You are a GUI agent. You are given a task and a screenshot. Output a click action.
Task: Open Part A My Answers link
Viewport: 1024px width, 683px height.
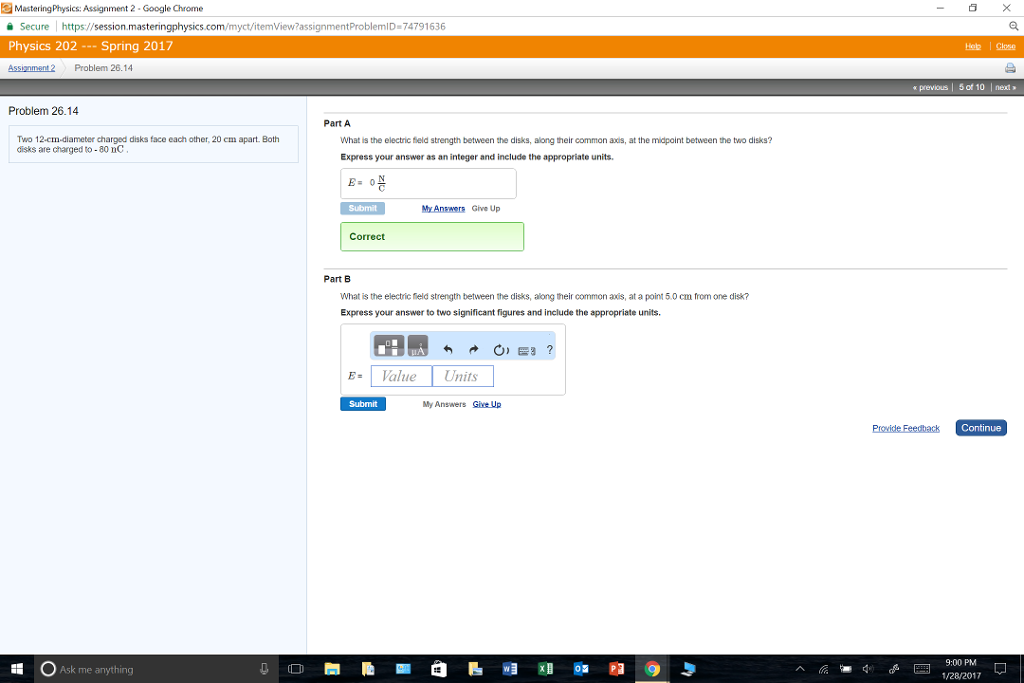443,209
